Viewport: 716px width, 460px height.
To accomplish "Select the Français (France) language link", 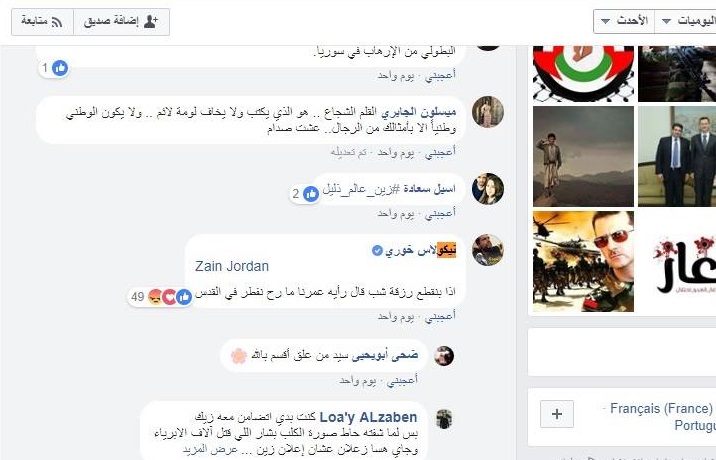I will pyautogui.click(x=661, y=408).
